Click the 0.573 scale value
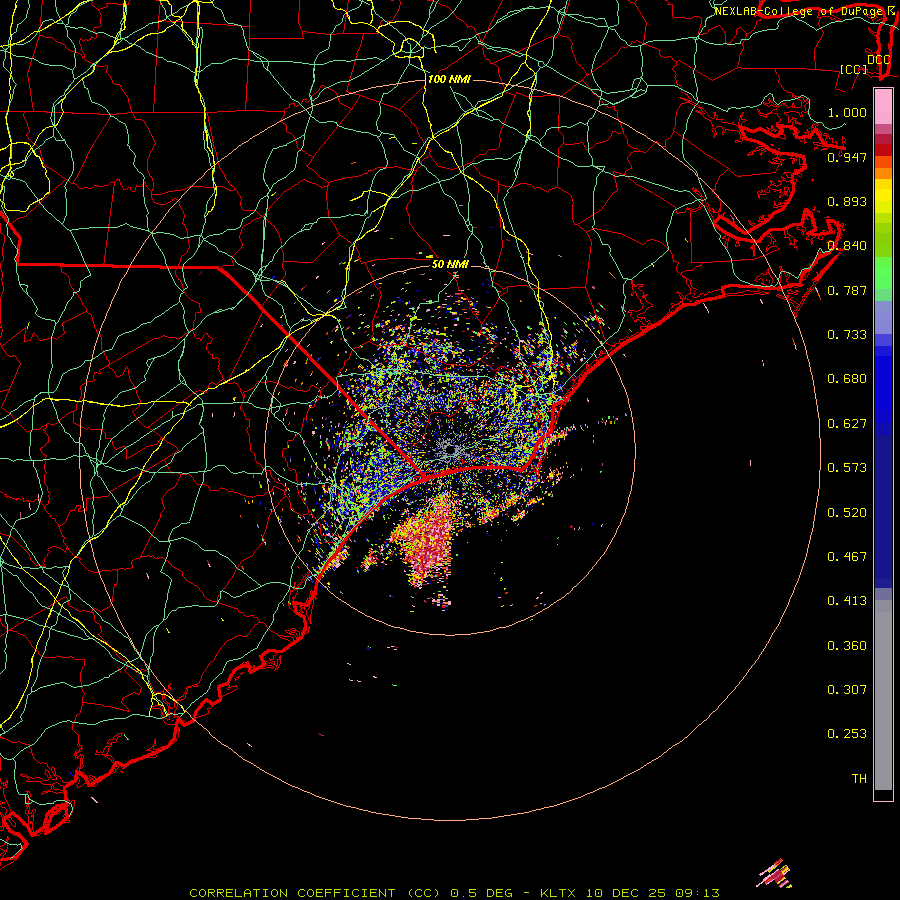The width and height of the screenshot is (900, 900). tap(847, 468)
